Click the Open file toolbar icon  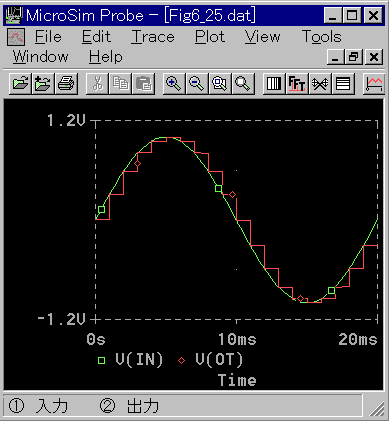pyautogui.click(x=20, y=83)
